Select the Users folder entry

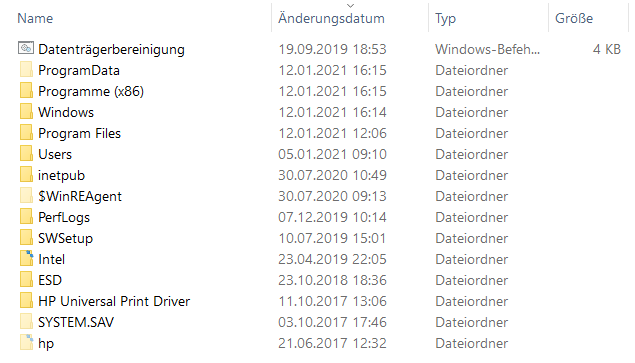[55, 154]
